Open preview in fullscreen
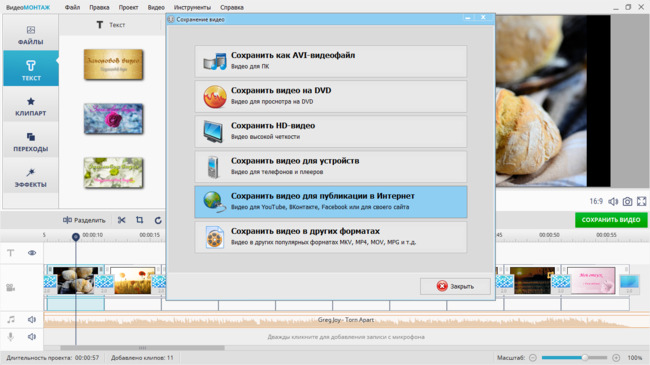Image resolution: width=650 pixels, height=365 pixels. pyautogui.click(x=642, y=202)
